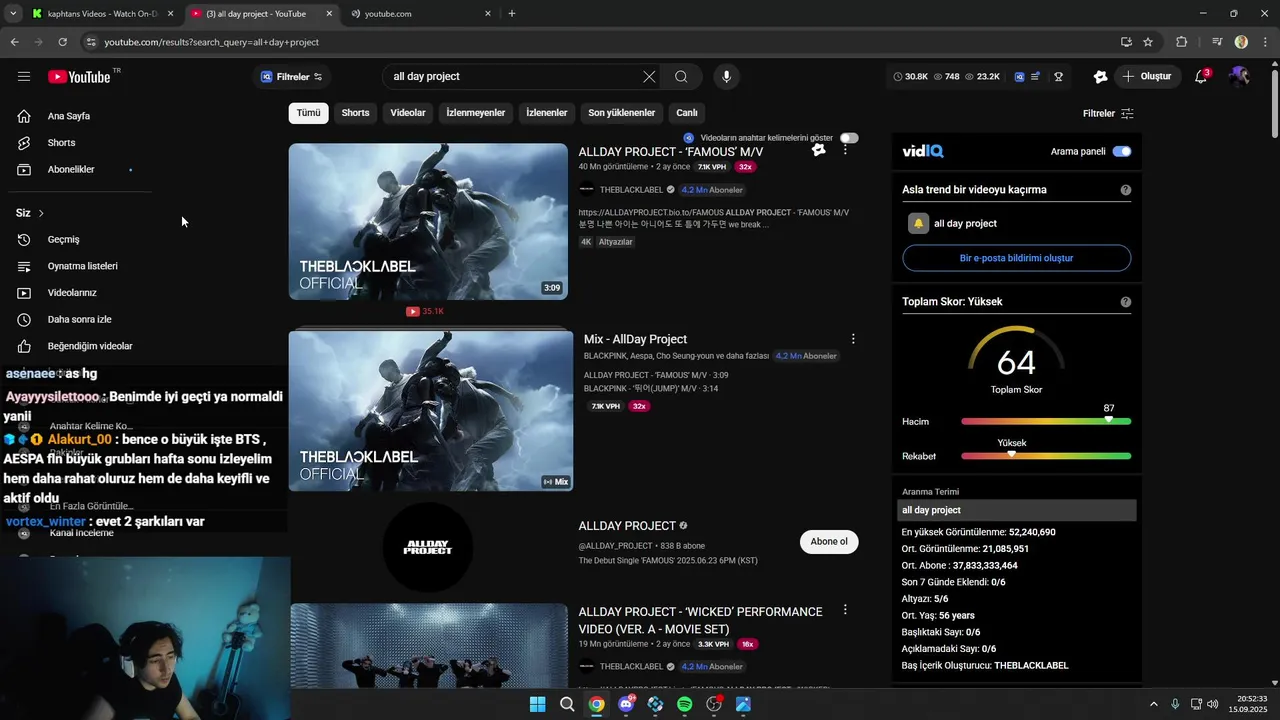The height and width of the screenshot is (720, 1280).
Task: Open the vidIQ checklist icon in header
Action: point(1036,77)
